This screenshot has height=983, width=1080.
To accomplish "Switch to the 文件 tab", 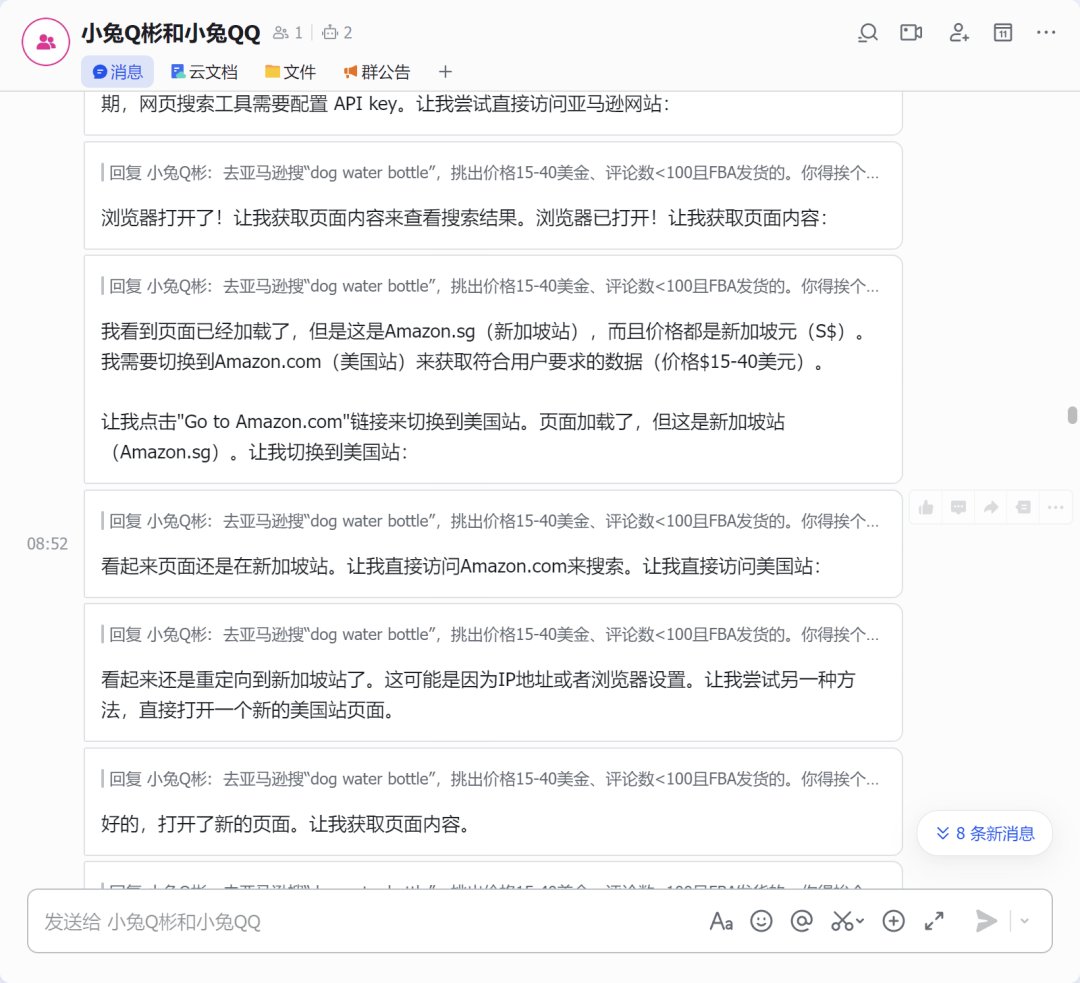I will pos(290,72).
